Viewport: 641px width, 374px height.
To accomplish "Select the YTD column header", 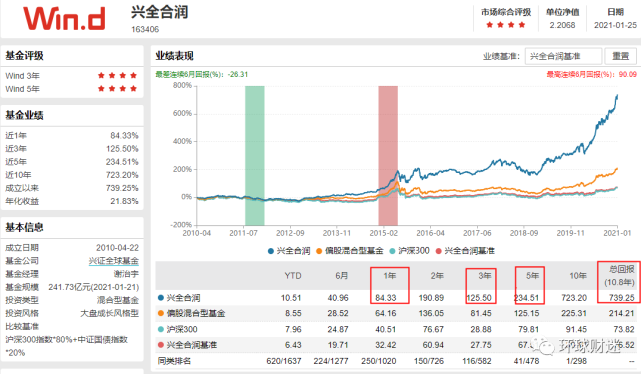I will point(293,276).
